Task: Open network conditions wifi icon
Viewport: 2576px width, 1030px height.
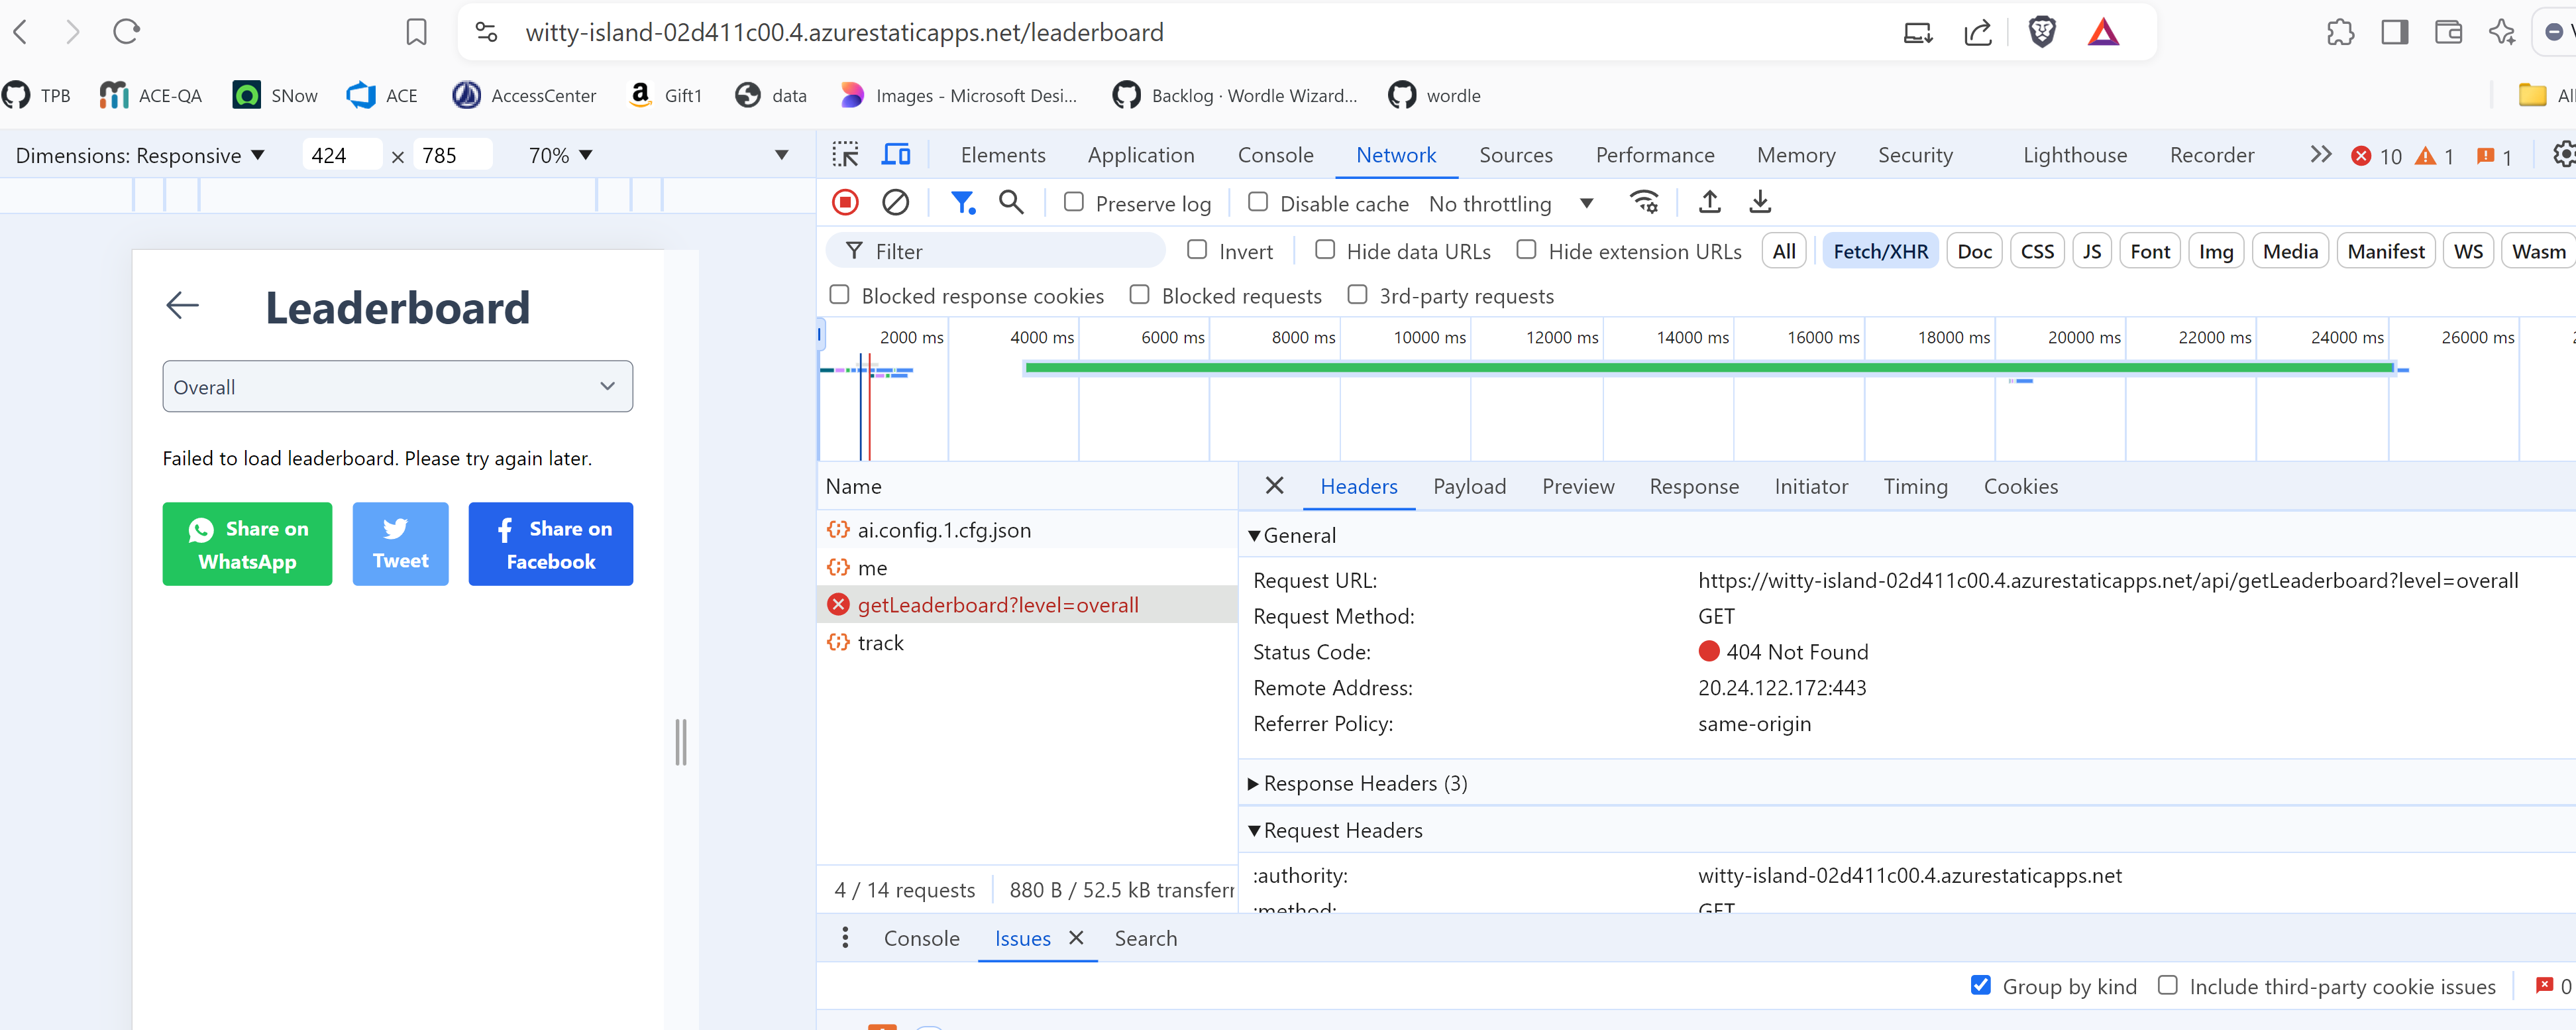Action: point(1645,203)
